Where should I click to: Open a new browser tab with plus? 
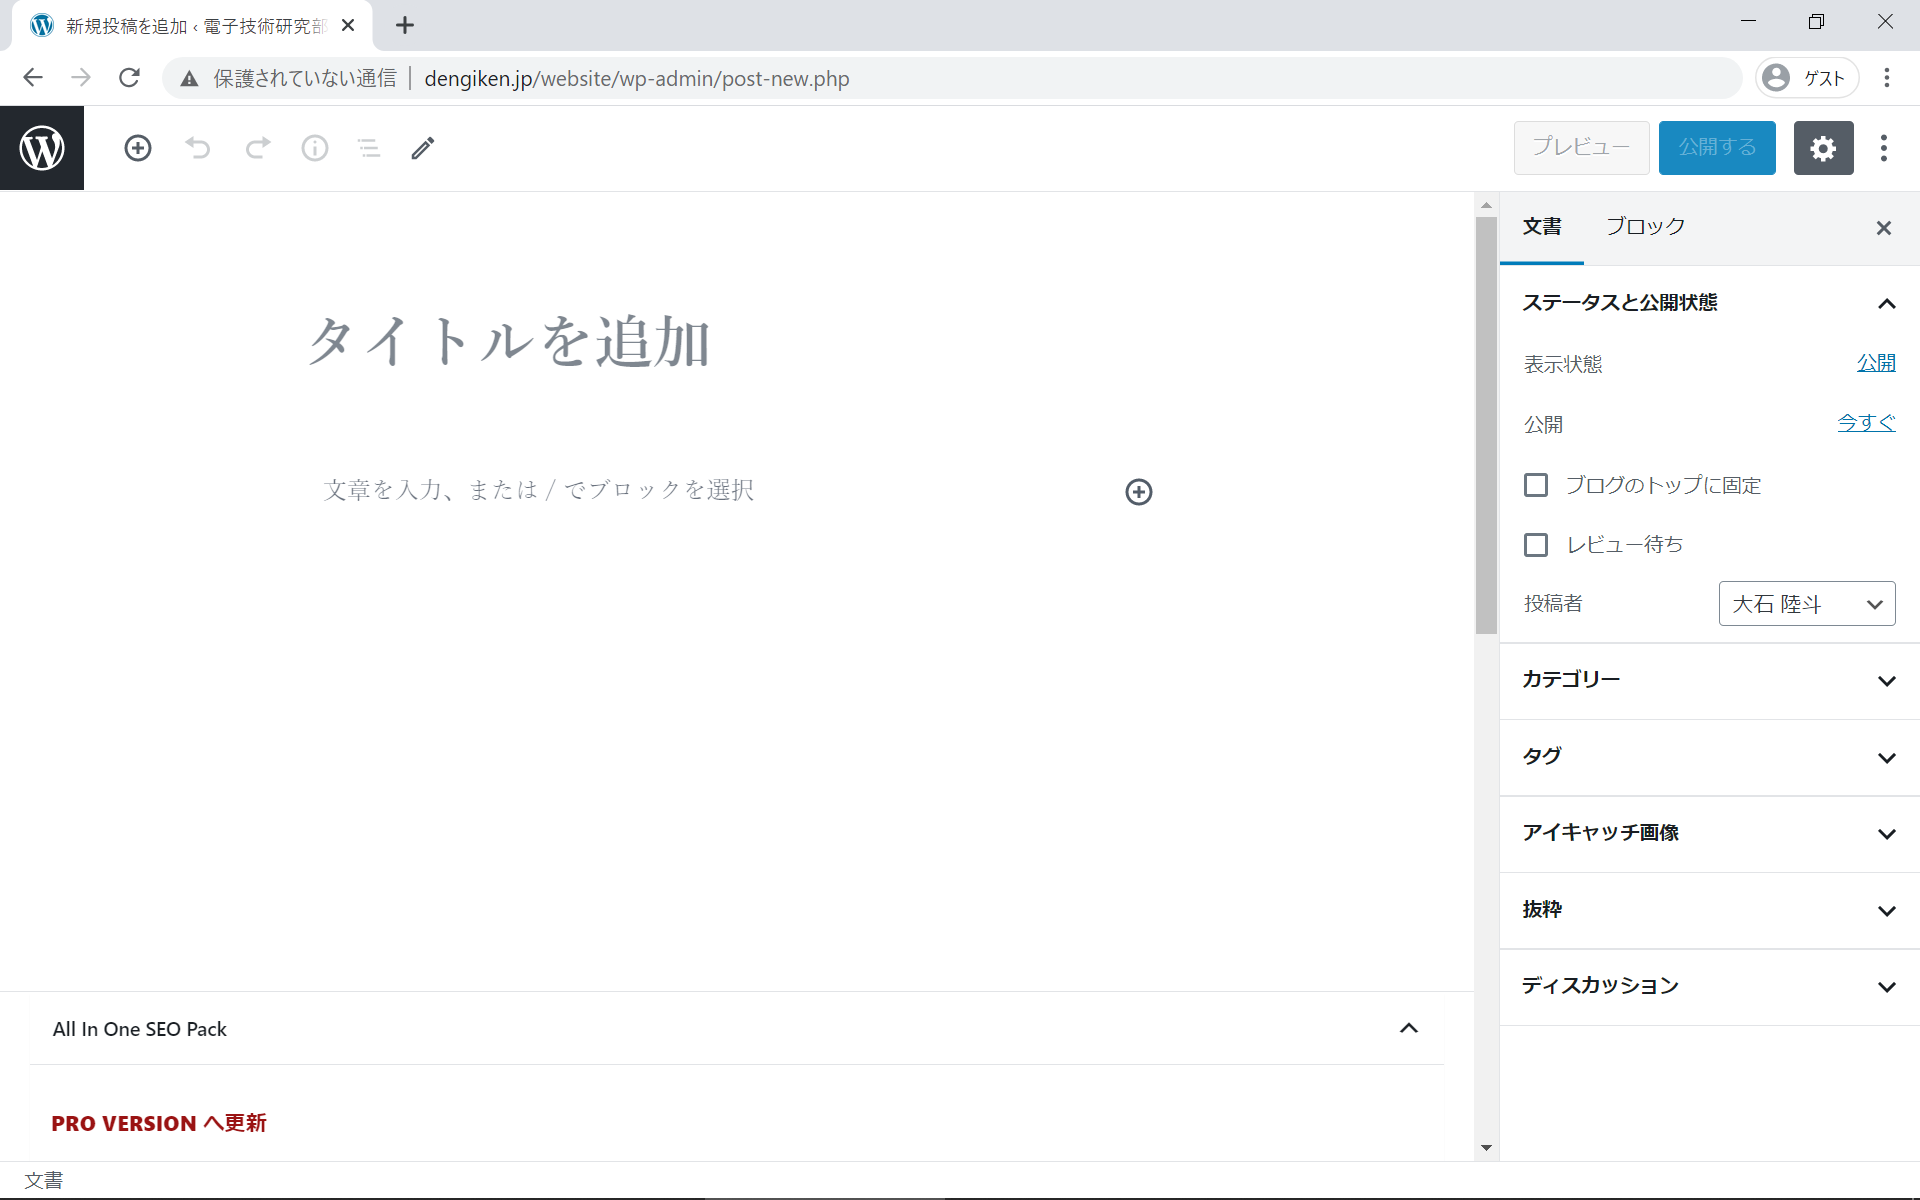coord(405,25)
